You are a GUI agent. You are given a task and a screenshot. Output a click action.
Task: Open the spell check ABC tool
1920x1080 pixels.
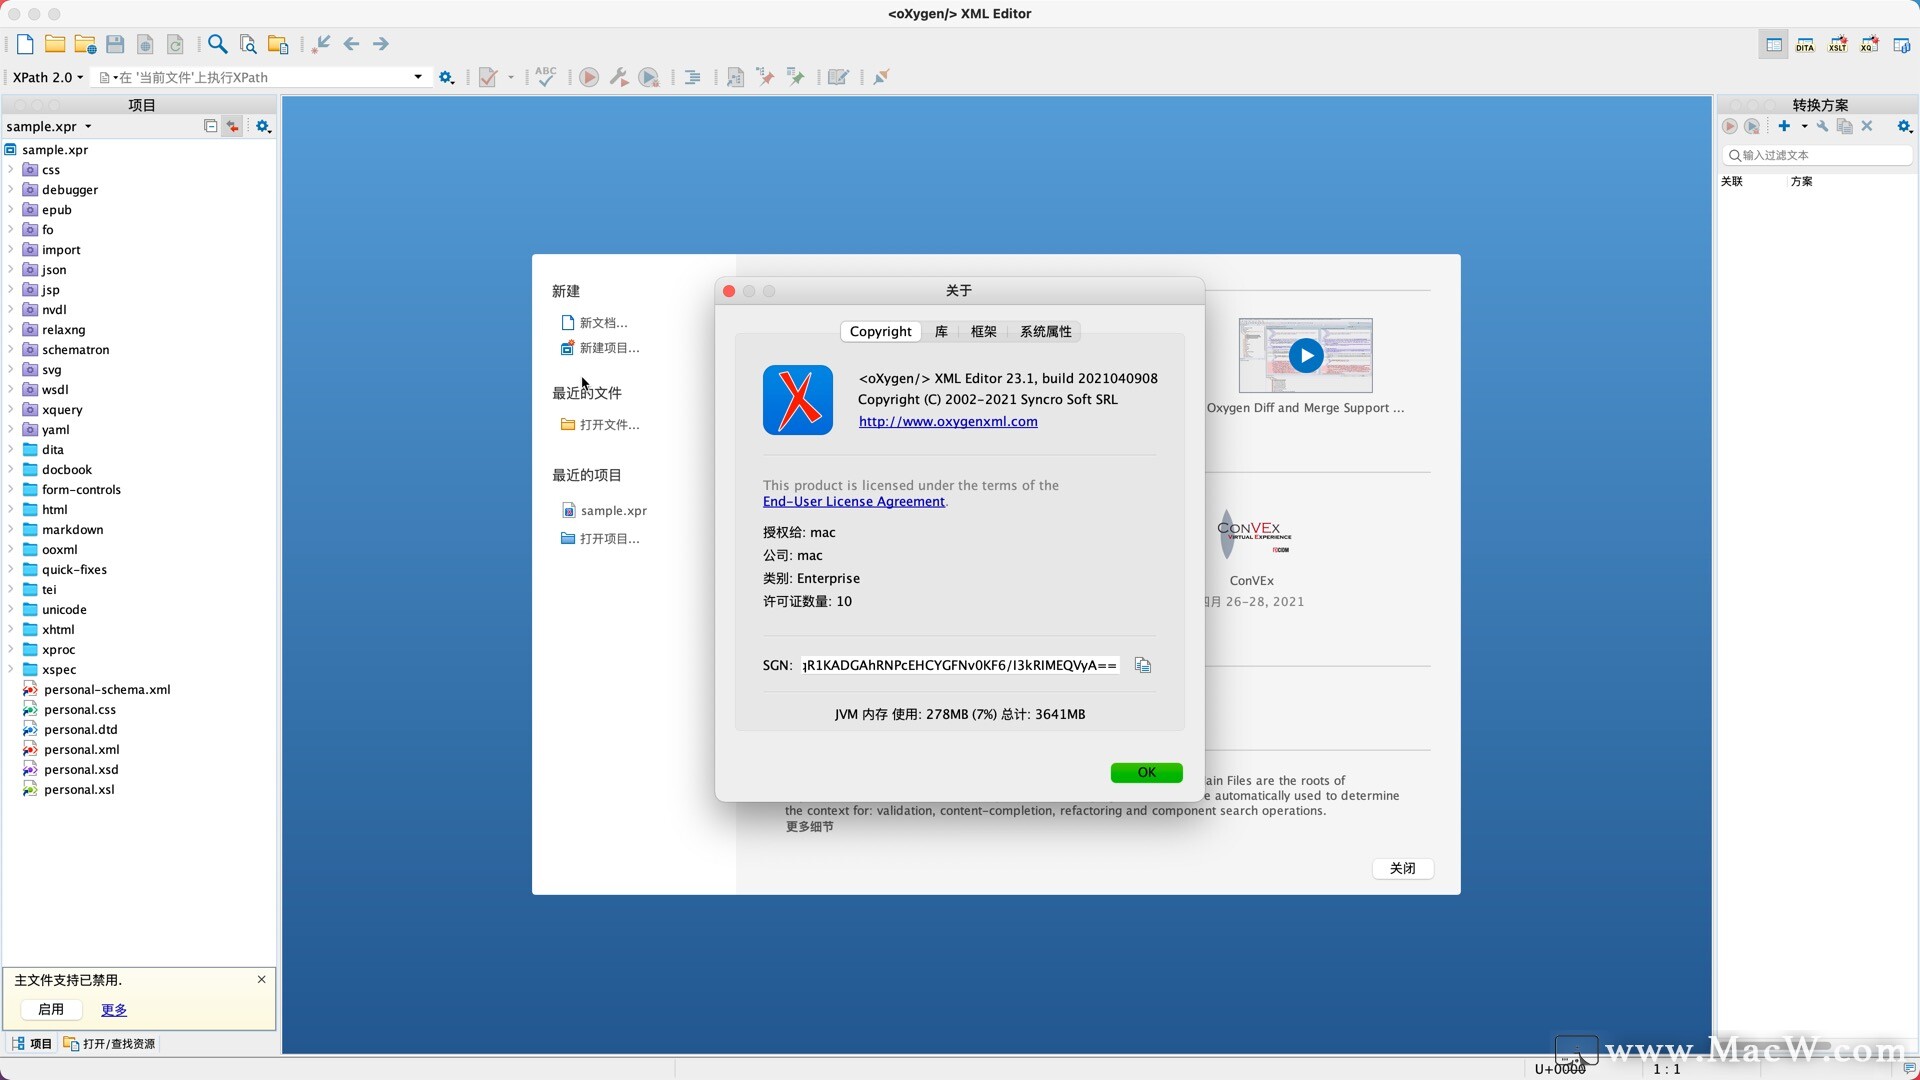coord(546,76)
